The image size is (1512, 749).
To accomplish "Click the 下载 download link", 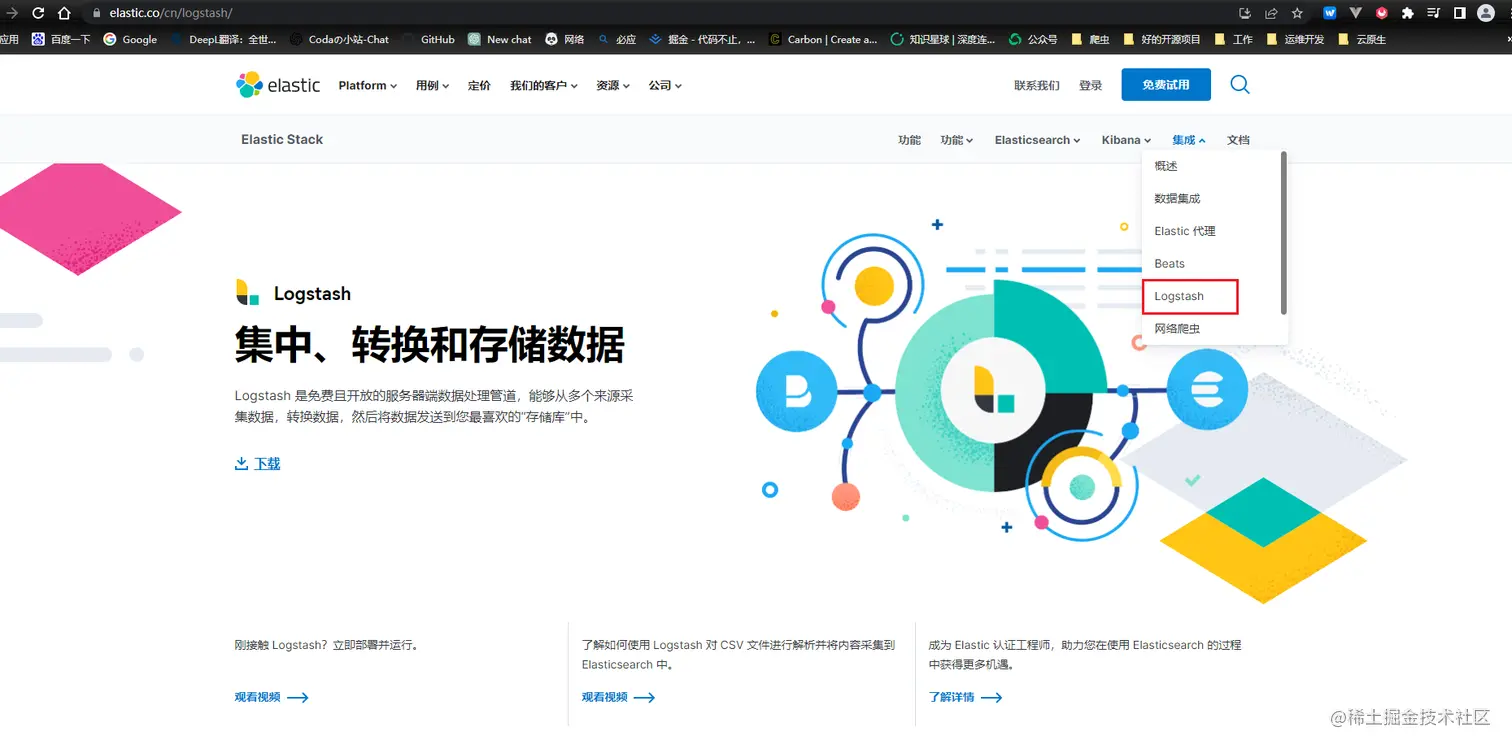I will coord(258,464).
